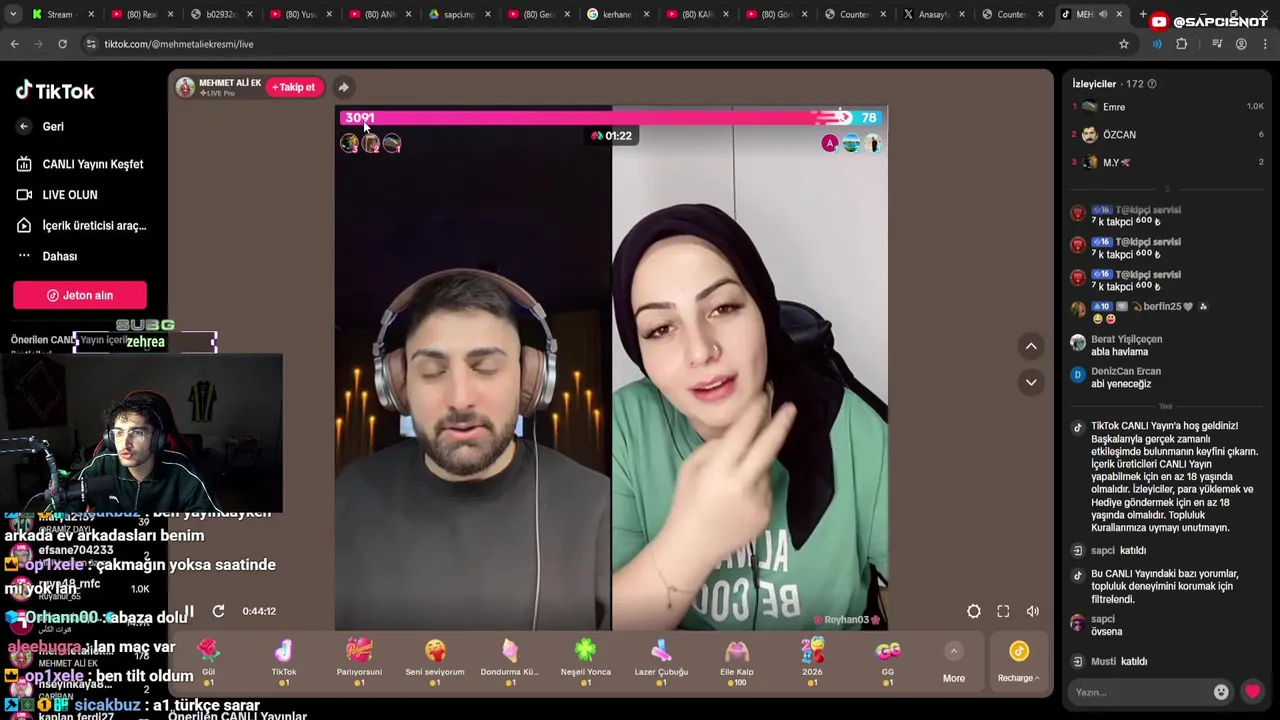Click the browser reload button
The image size is (1280, 720).
click(x=62, y=44)
